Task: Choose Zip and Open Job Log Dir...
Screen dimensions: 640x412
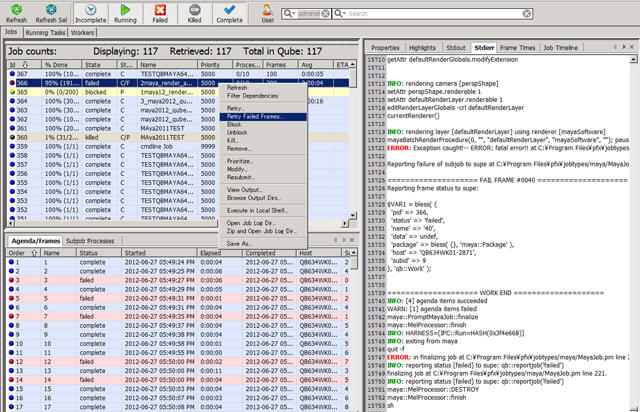Action: [x=263, y=231]
